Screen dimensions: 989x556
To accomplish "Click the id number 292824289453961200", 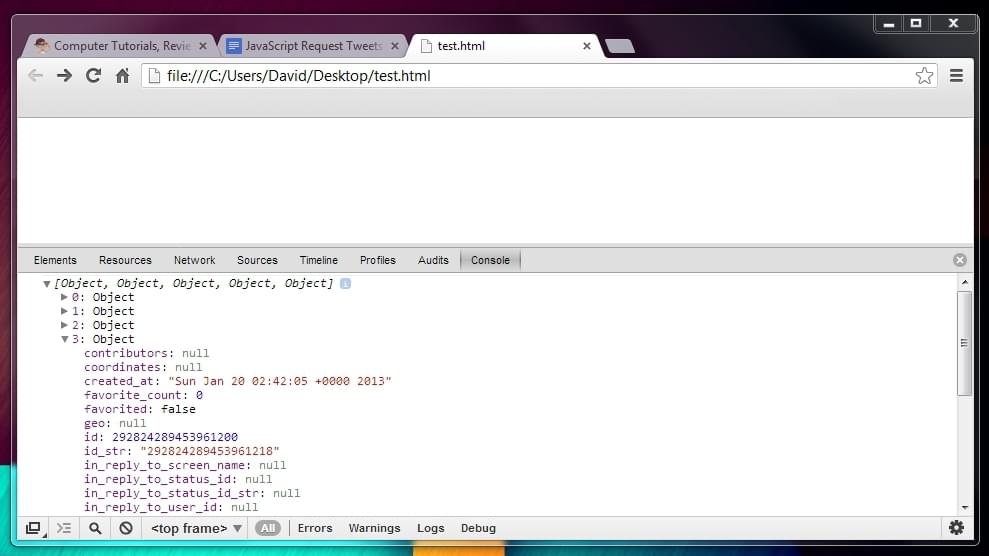I will [175, 437].
